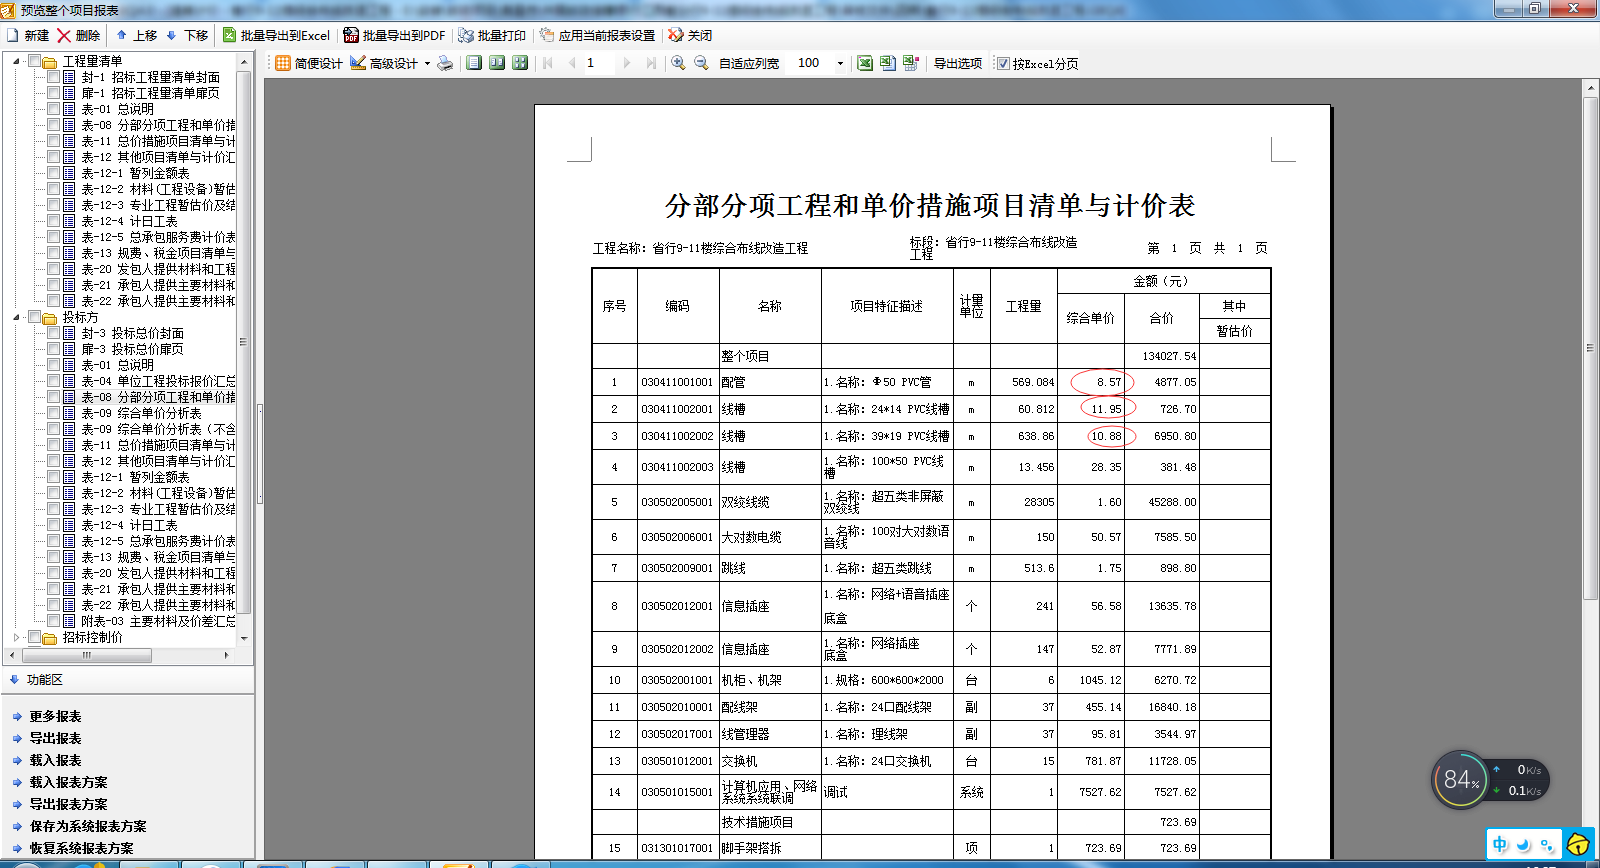The image size is (1600, 868).
Task: Open 简便设计 simple design mode
Action: (309, 63)
